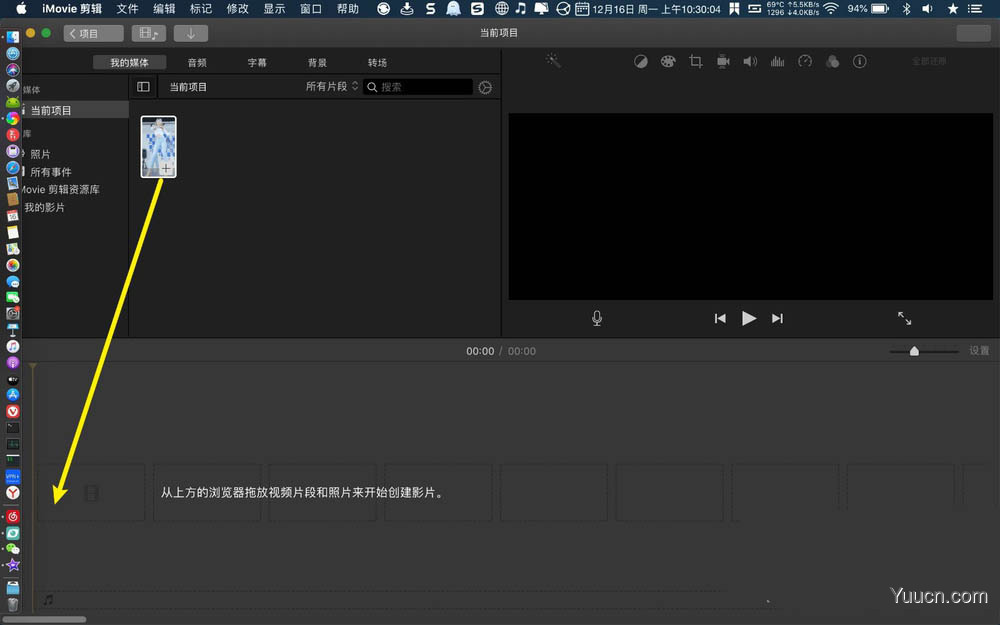This screenshot has height=625, width=1000.
Task: Open the speed adjustment tool
Action: 805,61
